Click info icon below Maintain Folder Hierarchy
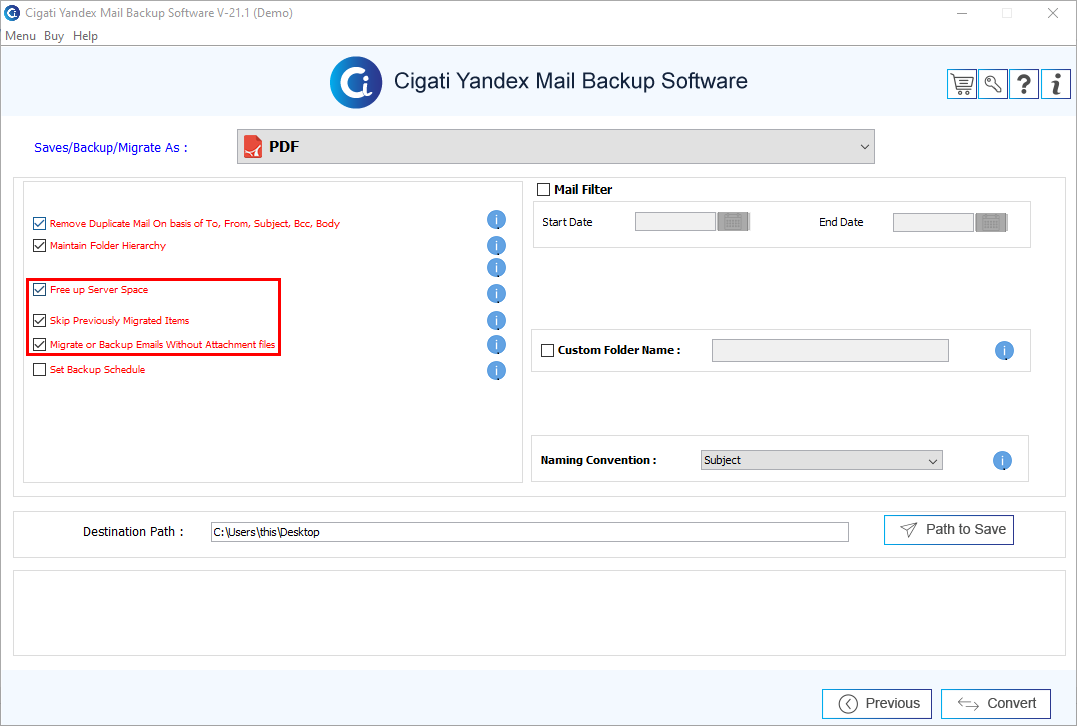Image resolution: width=1077 pixels, height=726 pixels. click(496, 267)
